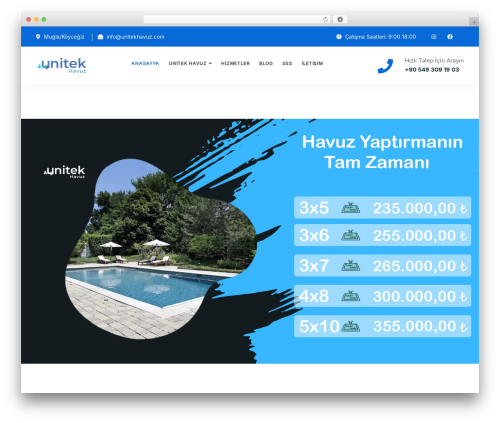500x423 pixels.
Task: Click the 255.000,00 ₺ price
Action: pyautogui.click(x=420, y=236)
